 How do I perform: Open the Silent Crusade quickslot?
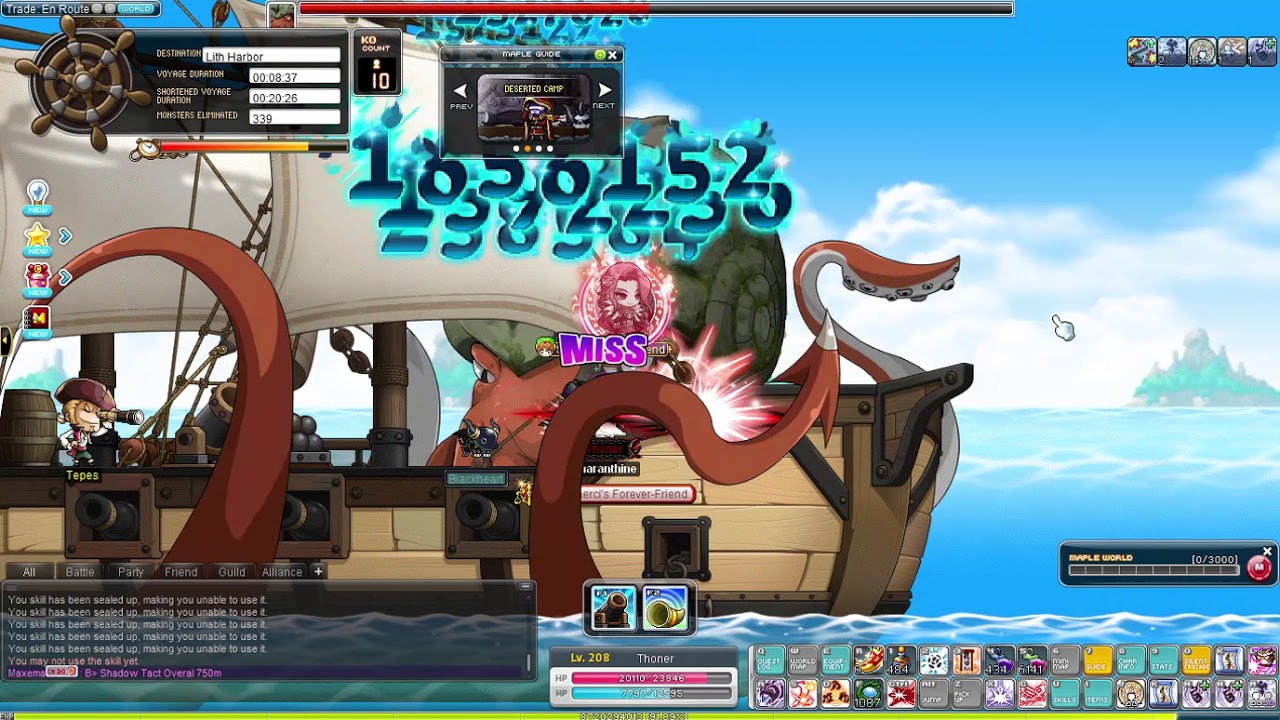coord(1197,661)
